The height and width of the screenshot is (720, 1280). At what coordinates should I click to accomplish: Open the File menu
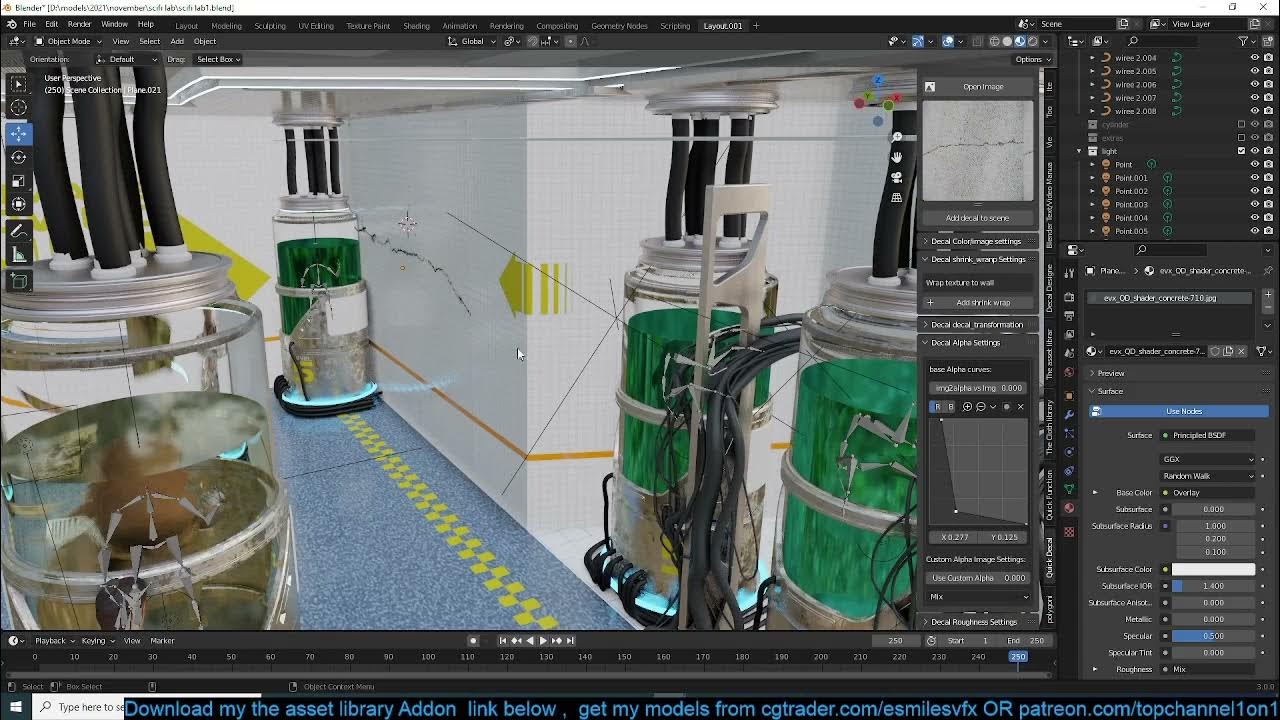29,24
